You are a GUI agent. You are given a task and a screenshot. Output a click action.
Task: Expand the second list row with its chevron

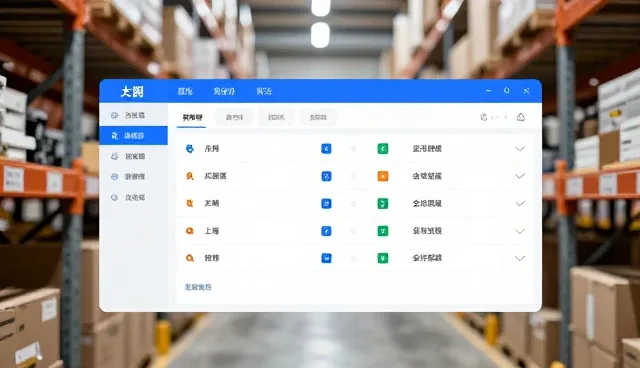520,176
